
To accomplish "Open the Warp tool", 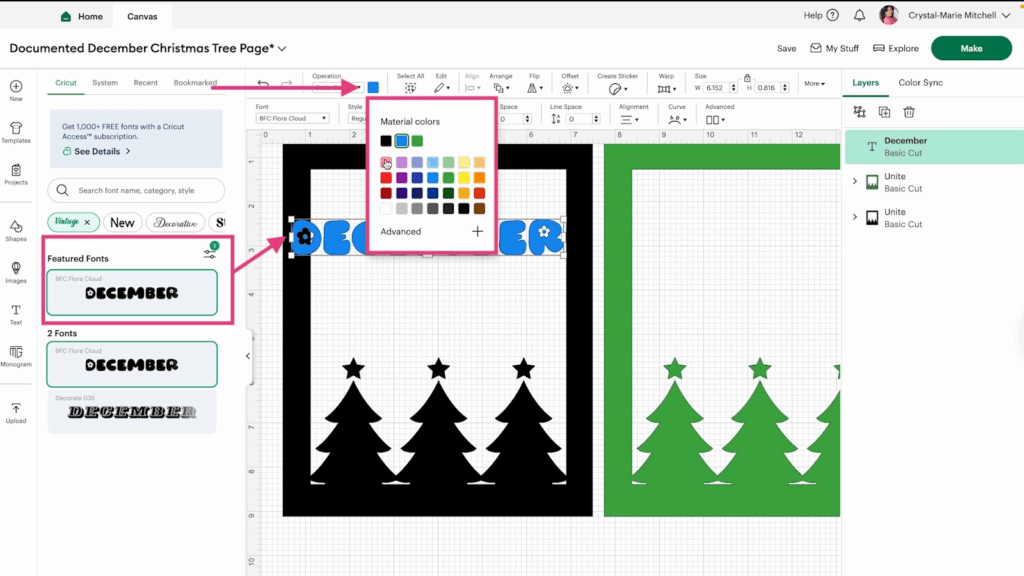I will tap(666, 88).
